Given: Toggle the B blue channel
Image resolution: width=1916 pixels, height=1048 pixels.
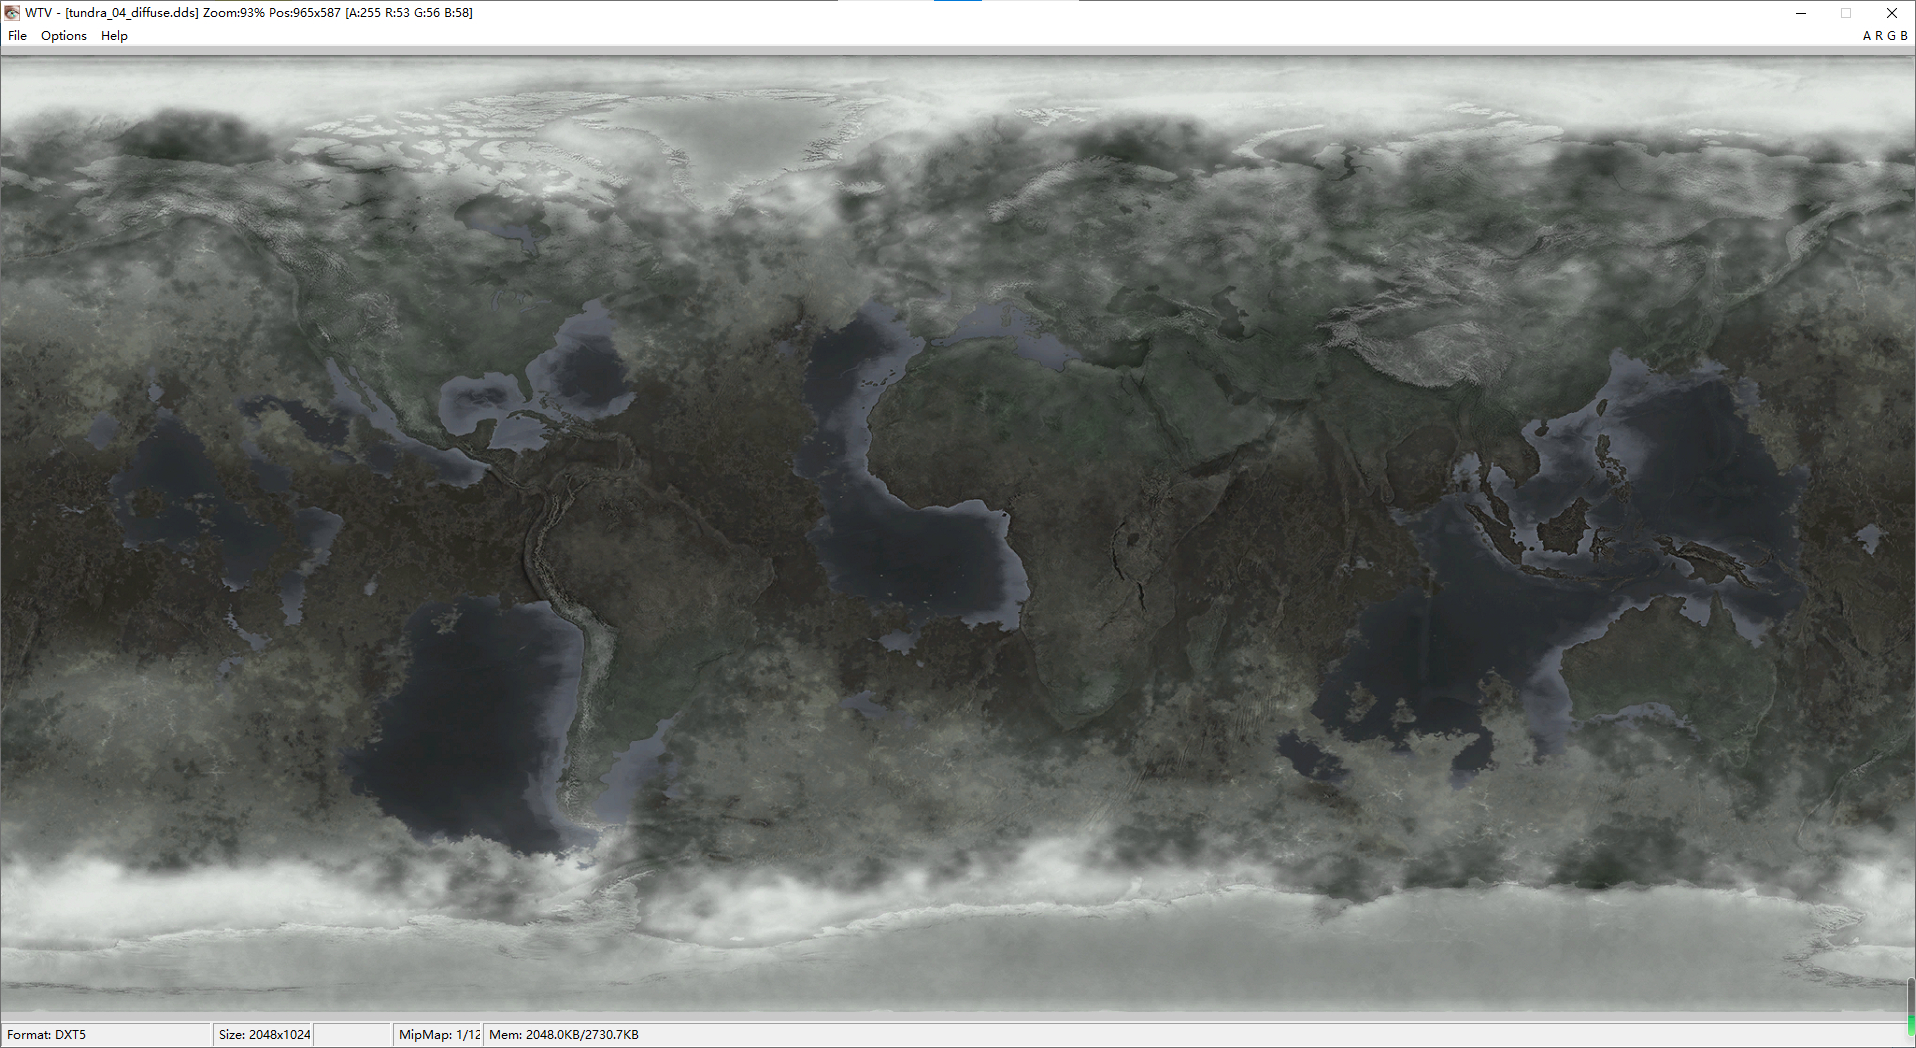Looking at the screenshot, I should pos(1903,35).
